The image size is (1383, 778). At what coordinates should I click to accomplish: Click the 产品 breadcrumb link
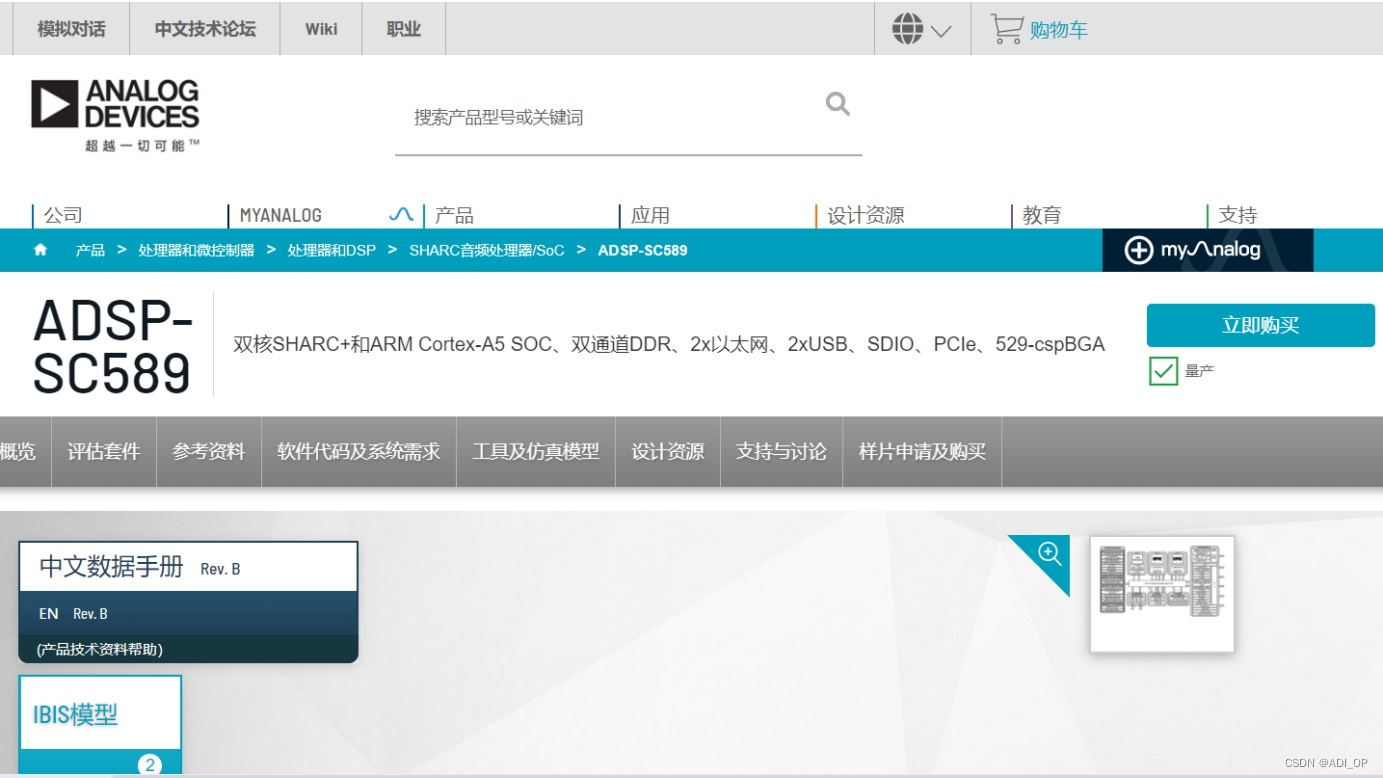(x=90, y=250)
